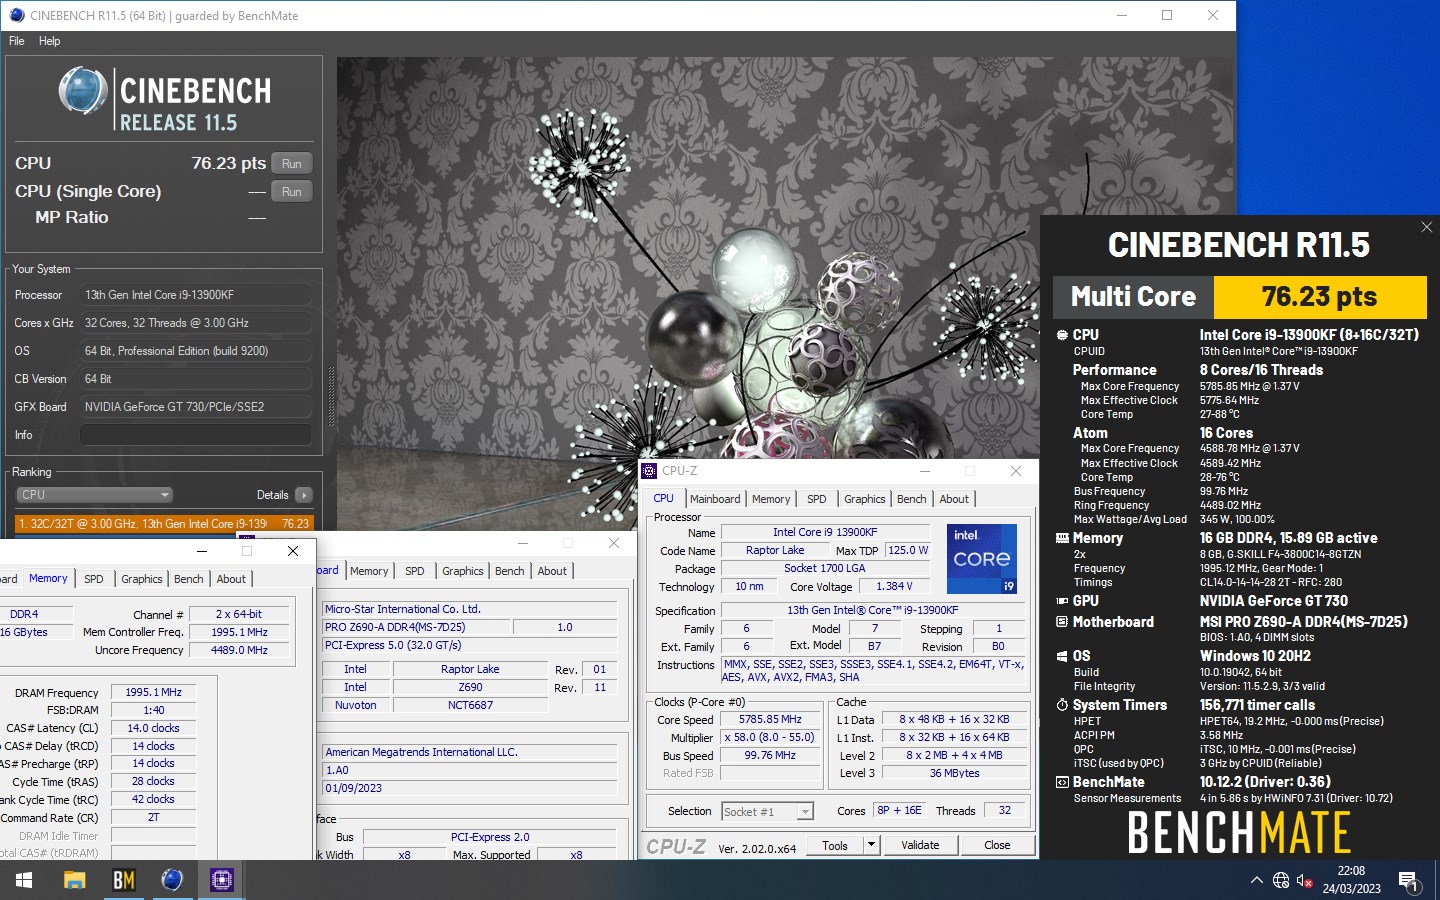Screen dimensions: 1440x900
Task: Close the BenchMate result overlay panel
Action: point(1426,227)
